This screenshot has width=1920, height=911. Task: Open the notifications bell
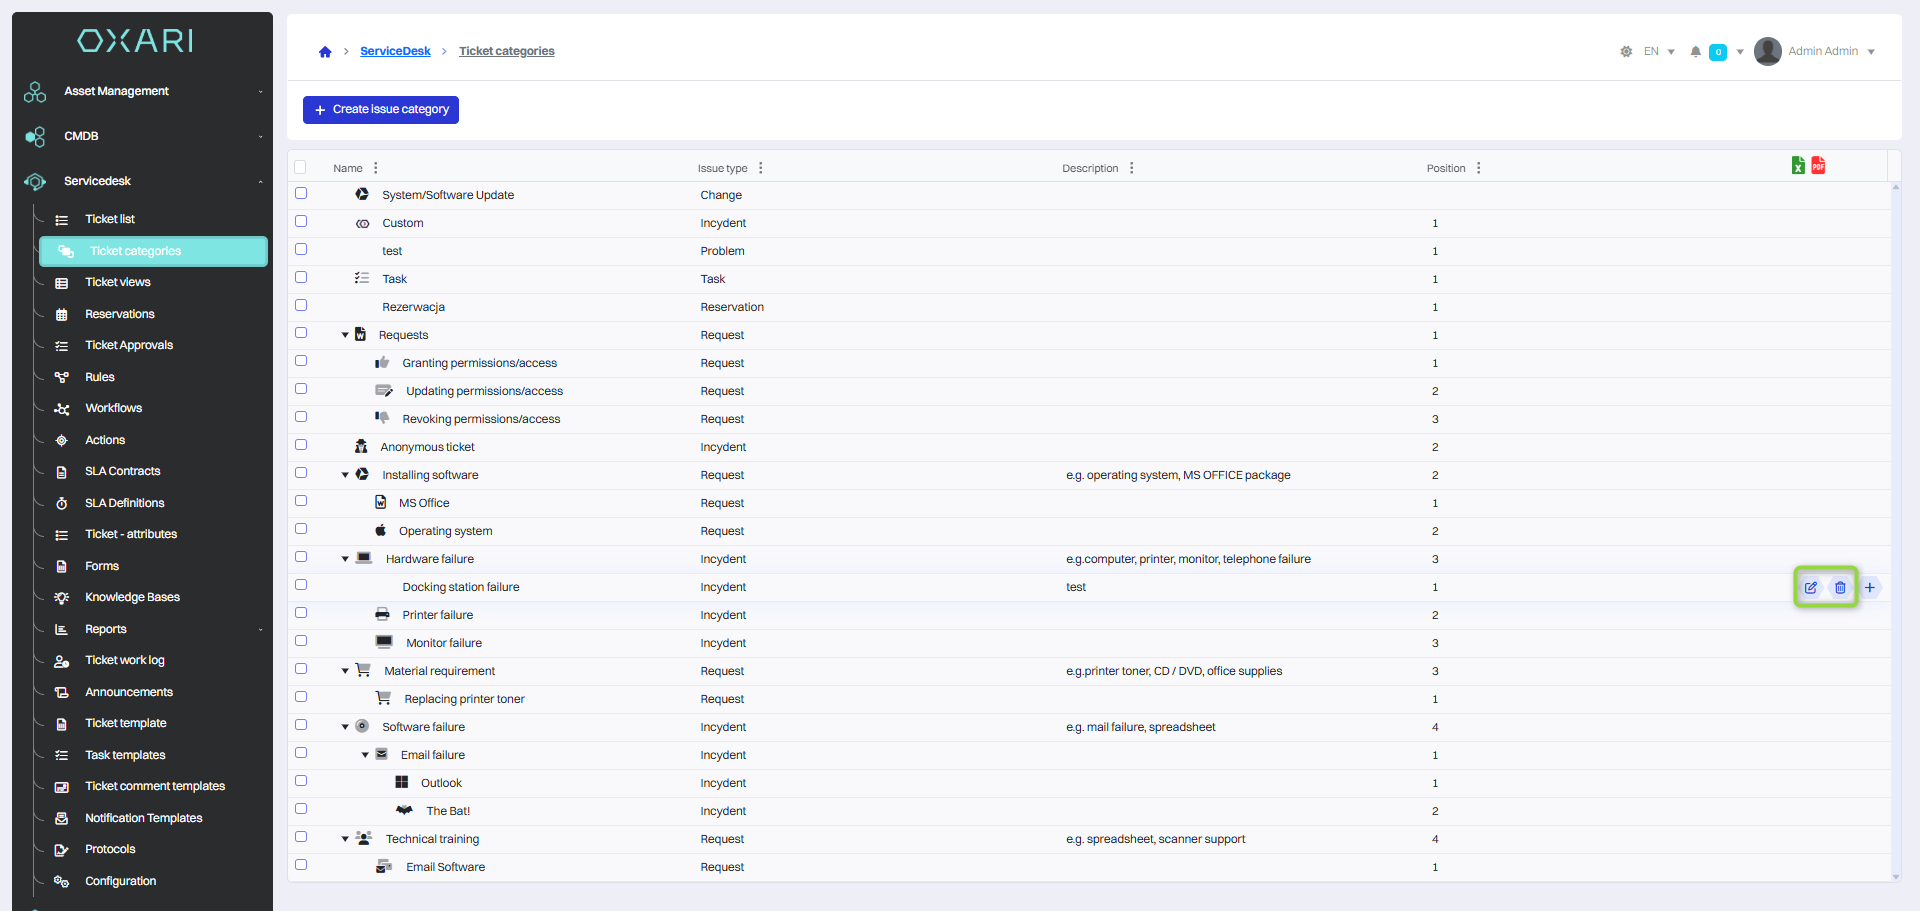[x=1695, y=52]
